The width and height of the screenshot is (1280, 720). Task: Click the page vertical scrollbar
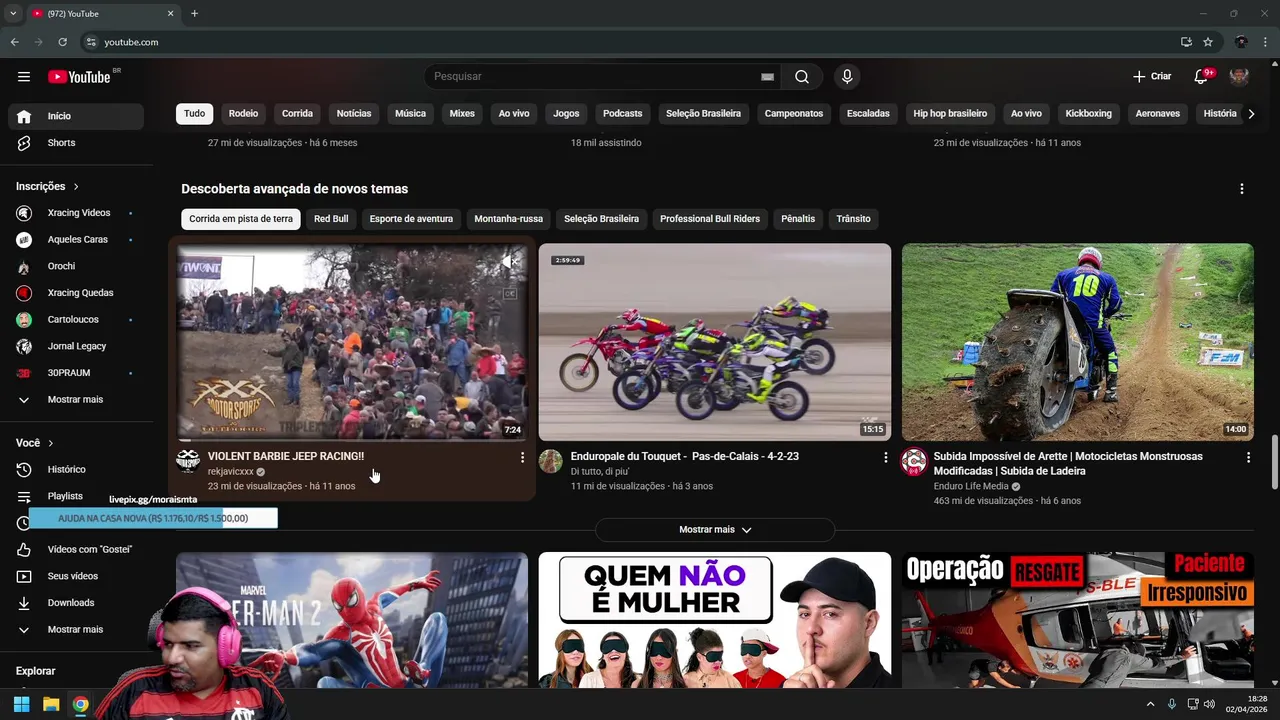click(x=1274, y=462)
